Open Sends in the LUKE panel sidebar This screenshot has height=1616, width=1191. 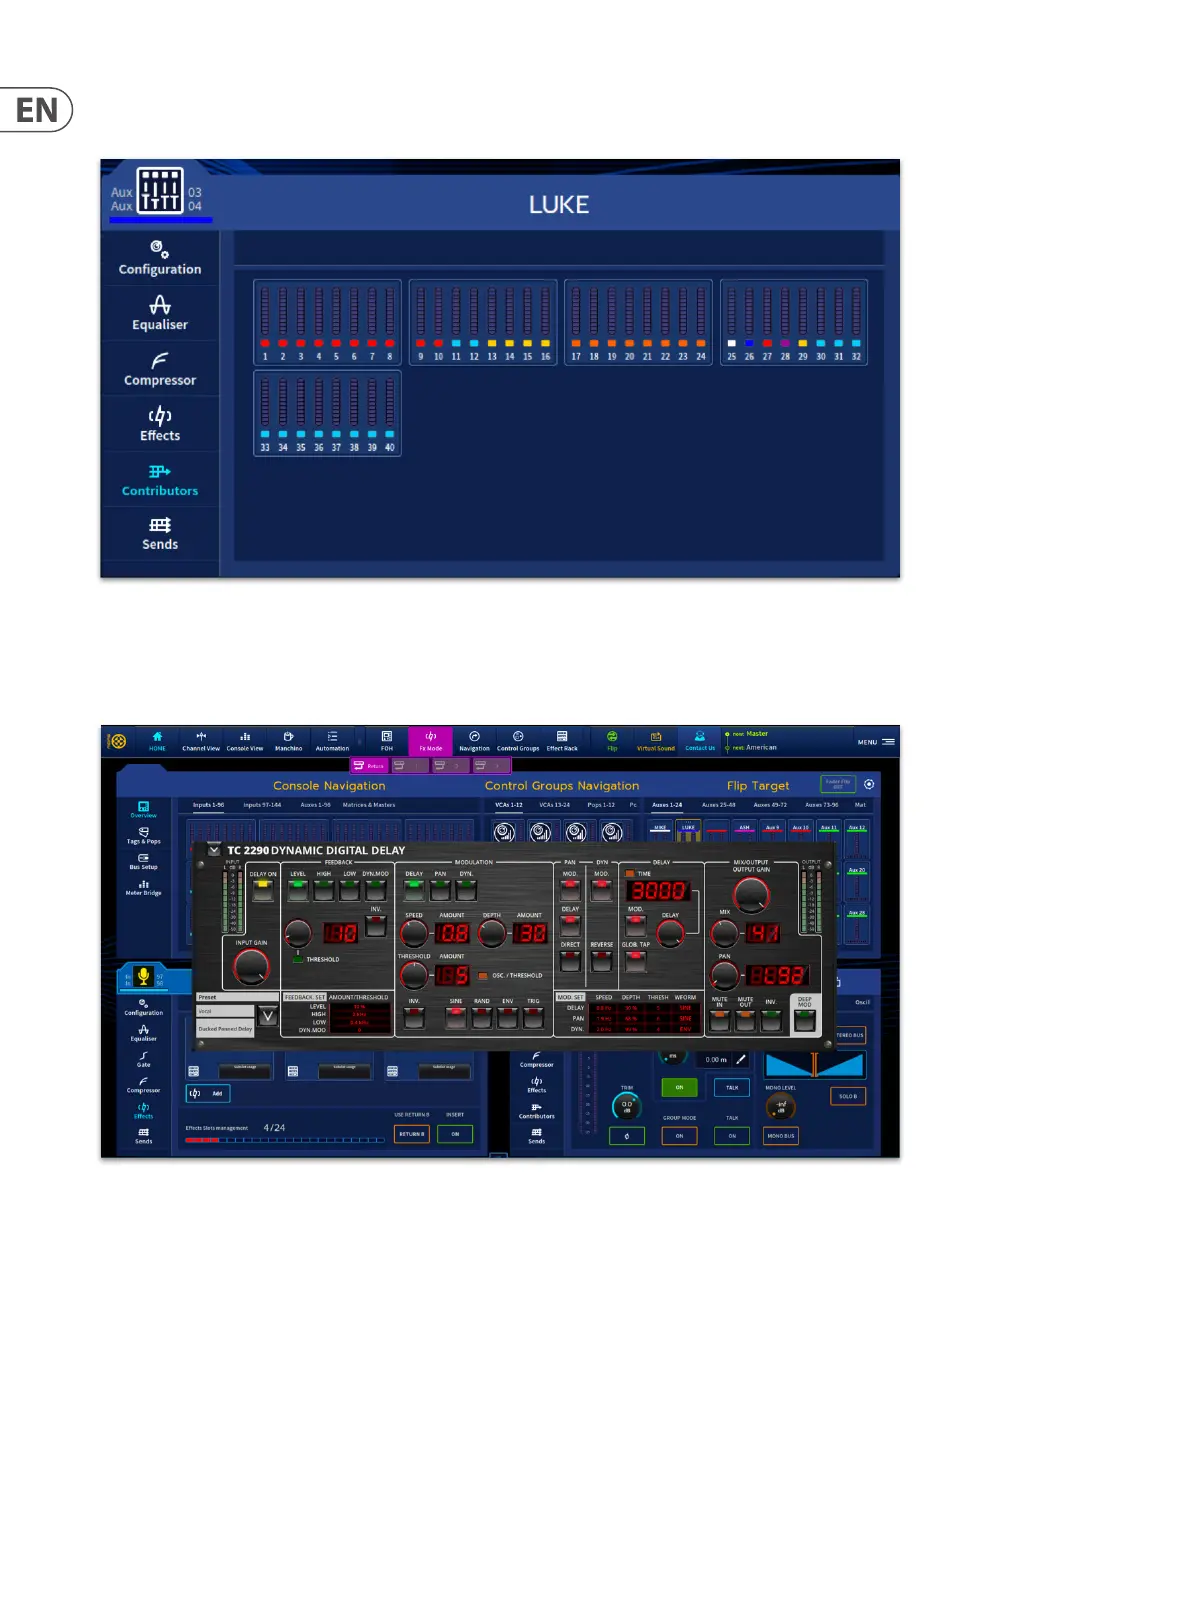click(x=160, y=534)
